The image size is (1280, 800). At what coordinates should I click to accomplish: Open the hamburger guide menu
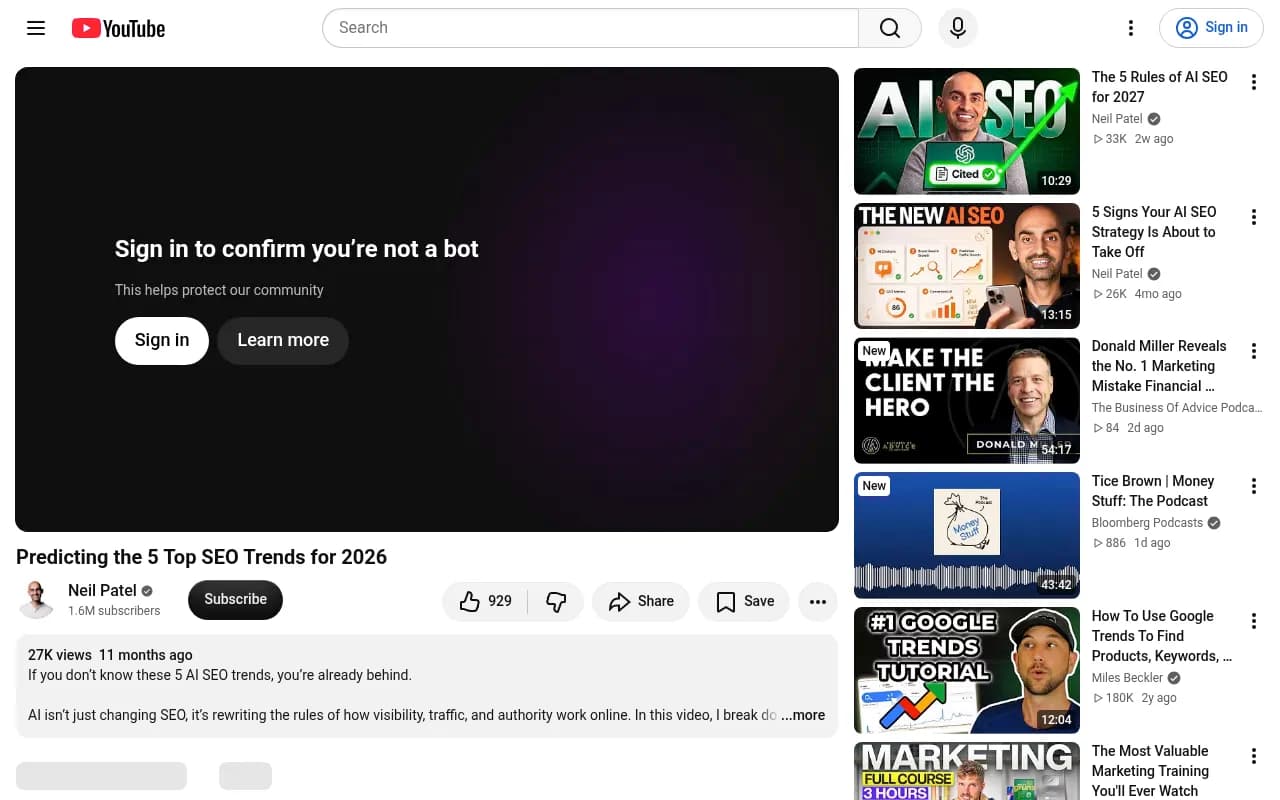coord(36,28)
